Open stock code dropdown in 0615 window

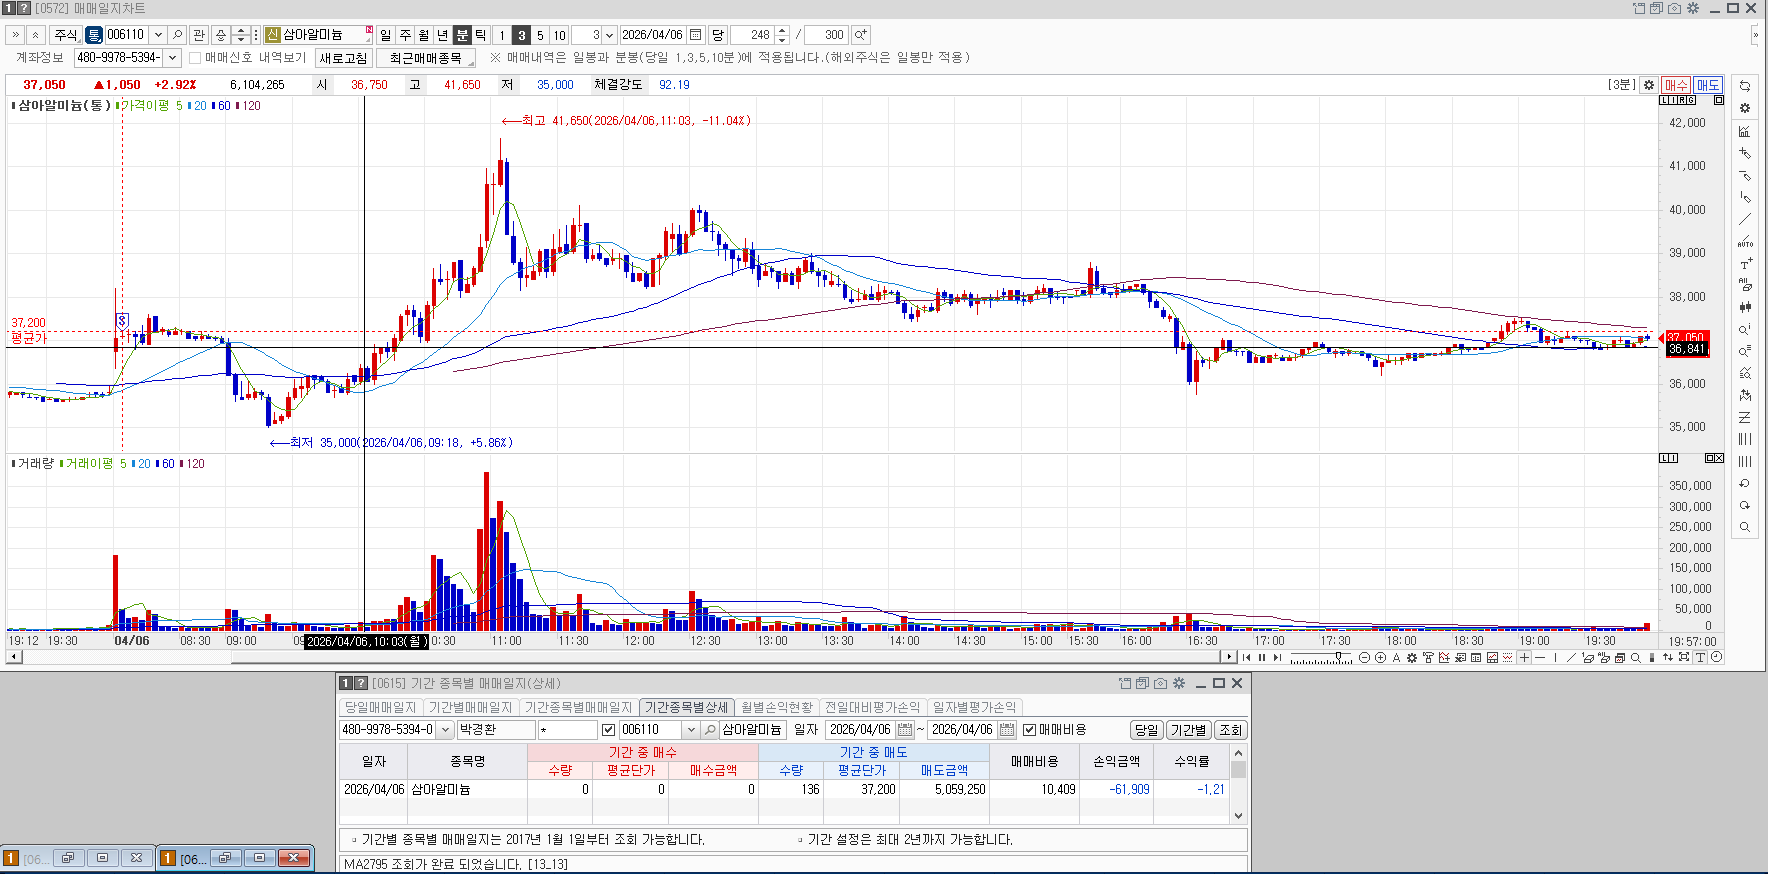click(691, 730)
